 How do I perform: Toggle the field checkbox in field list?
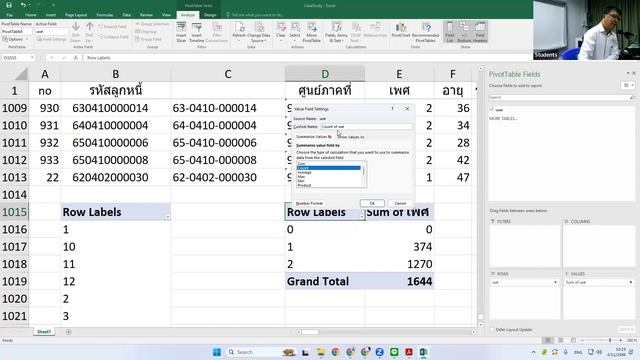(492, 109)
